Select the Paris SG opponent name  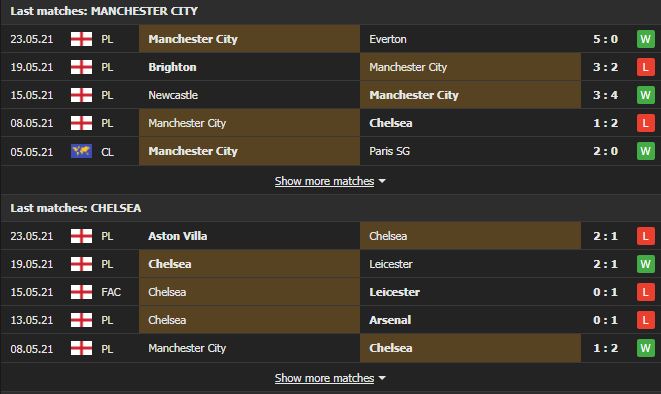pyautogui.click(x=390, y=151)
